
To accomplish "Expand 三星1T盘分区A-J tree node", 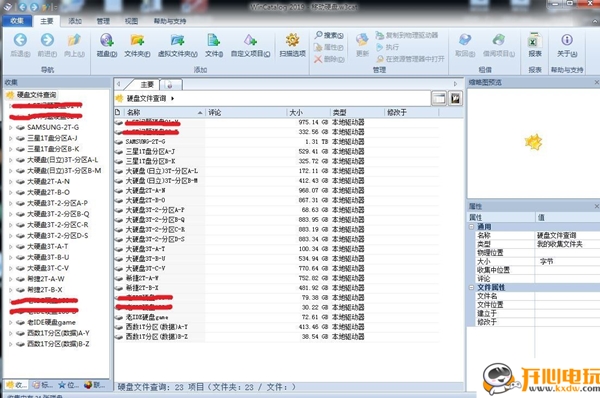I will pos(11,138).
